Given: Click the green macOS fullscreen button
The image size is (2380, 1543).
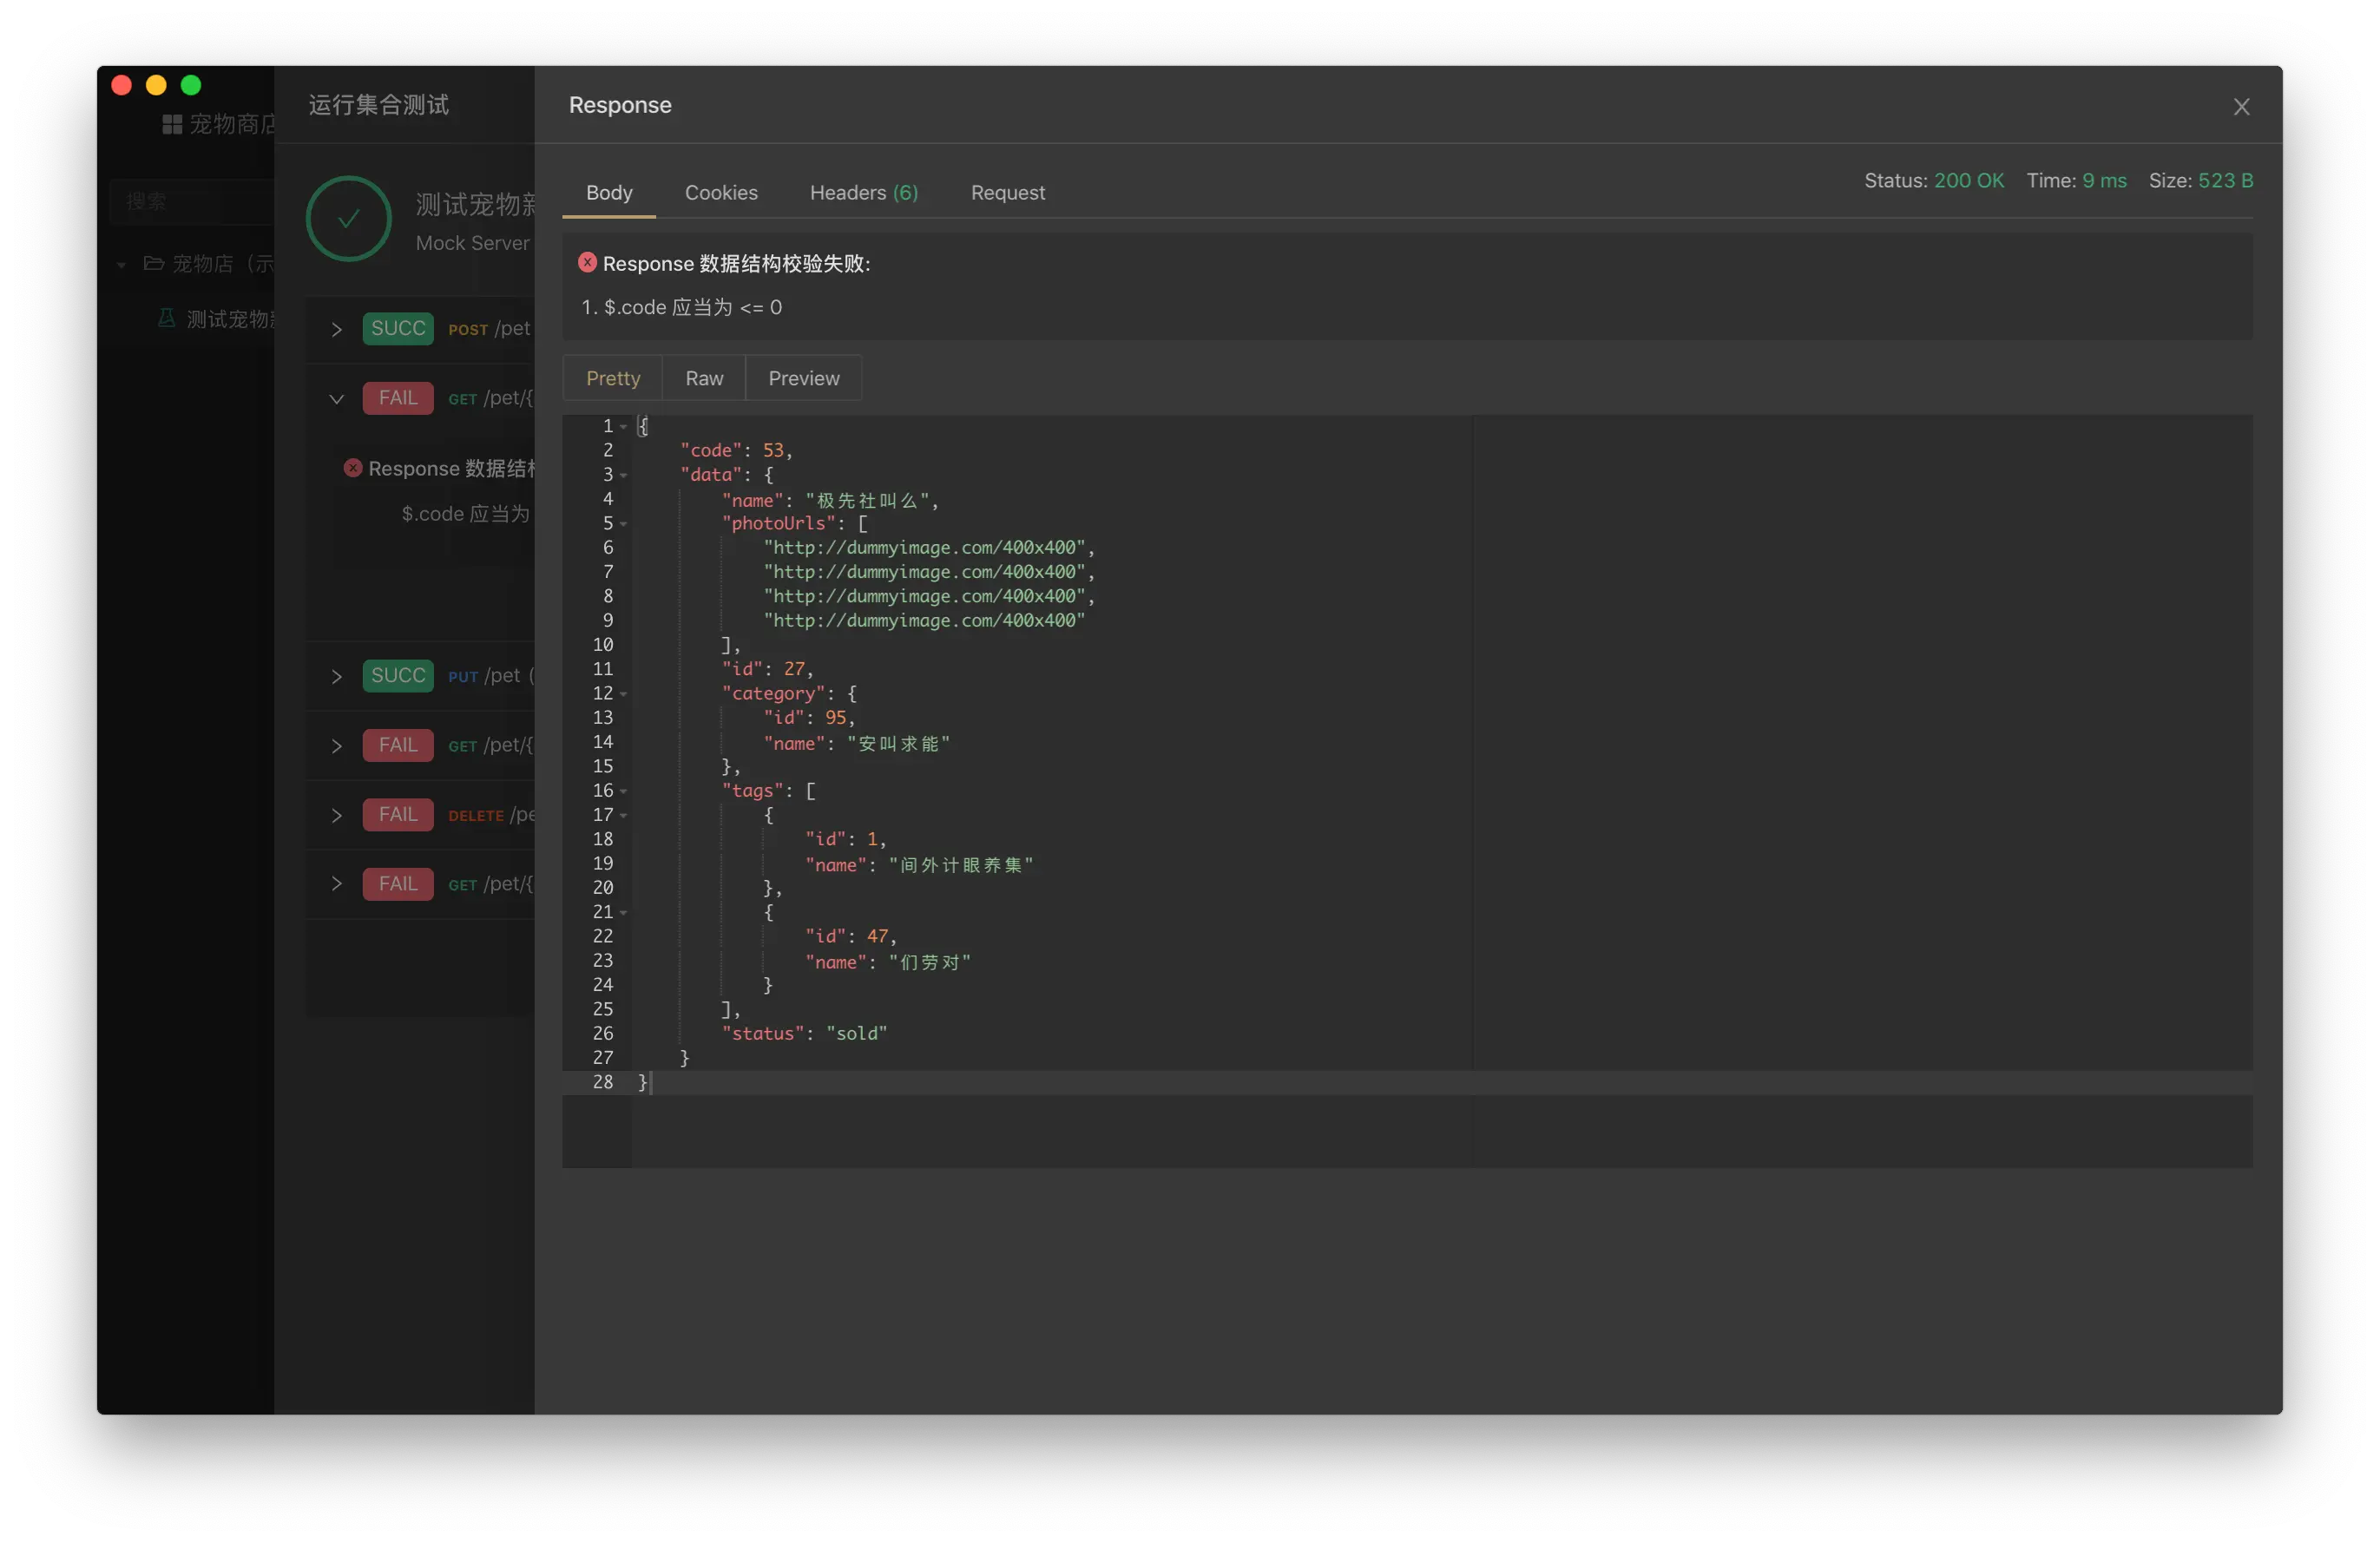Looking at the screenshot, I should 191,85.
